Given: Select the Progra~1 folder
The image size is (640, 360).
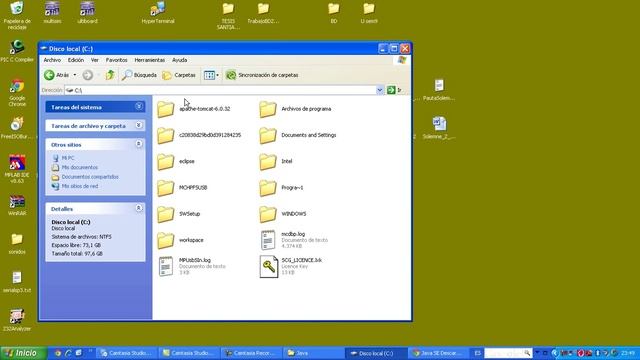Looking at the screenshot, I should [281, 188].
